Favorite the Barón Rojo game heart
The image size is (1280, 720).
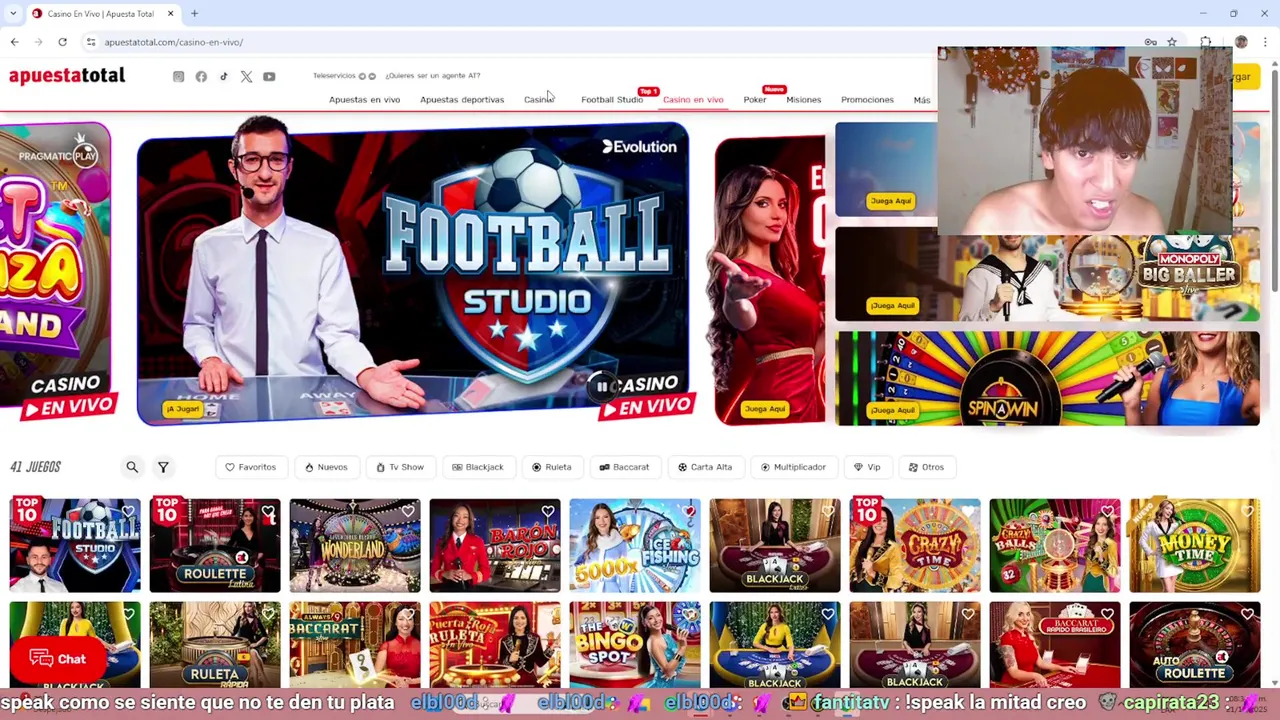[548, 512]
